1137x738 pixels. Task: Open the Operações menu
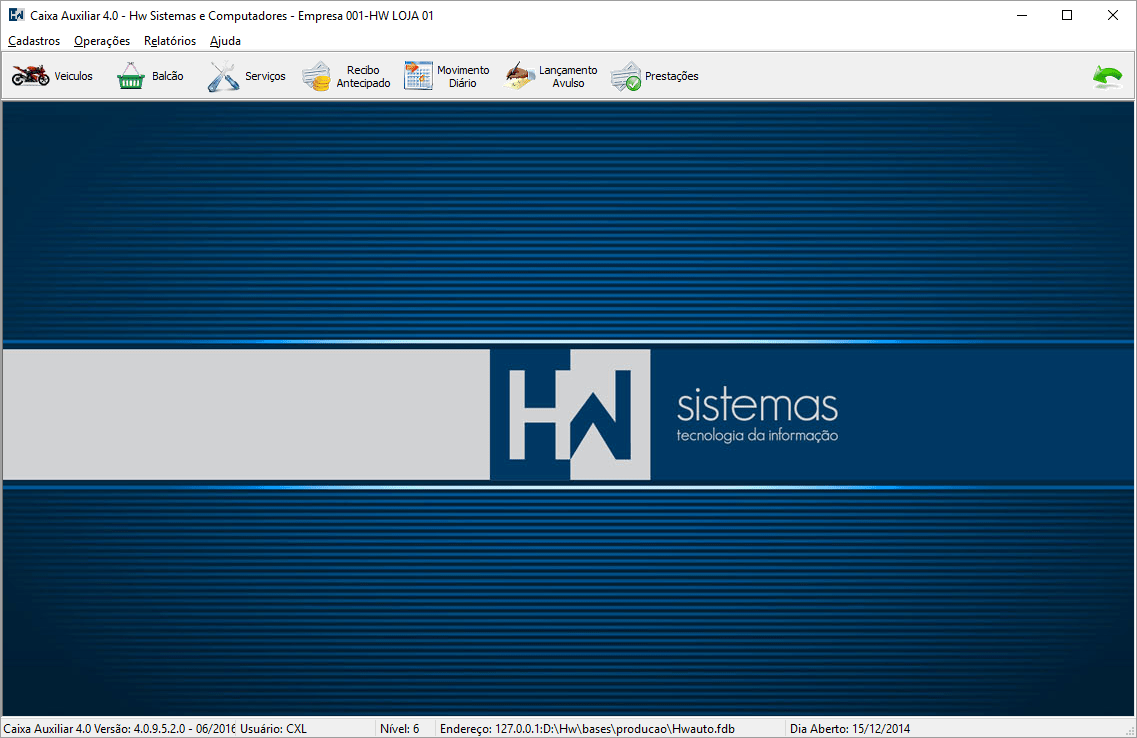[102, 41]
